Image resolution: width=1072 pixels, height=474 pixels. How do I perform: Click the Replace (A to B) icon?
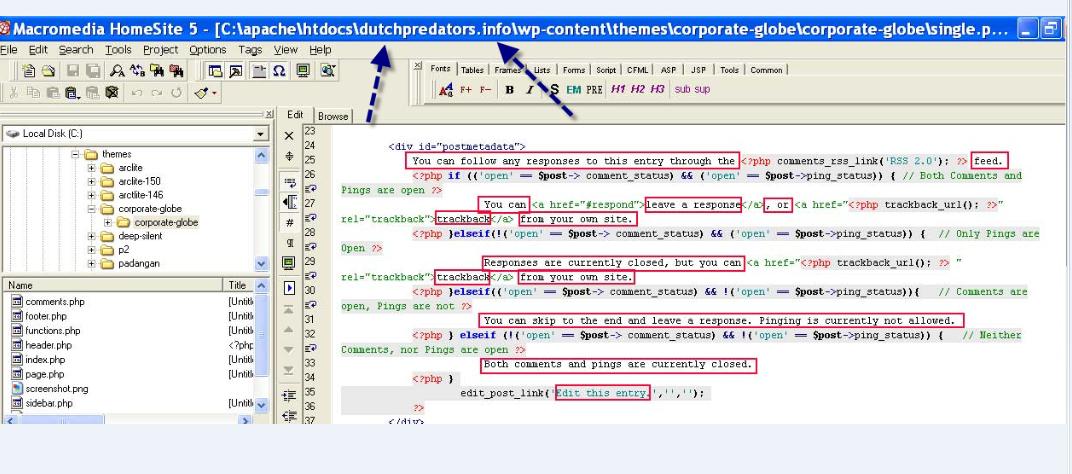coord(137,70)
